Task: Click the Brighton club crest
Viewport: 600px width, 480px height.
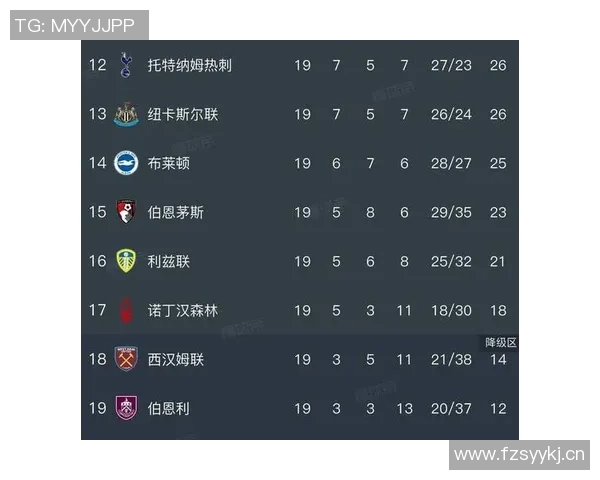Action: (x=126, y=163)
